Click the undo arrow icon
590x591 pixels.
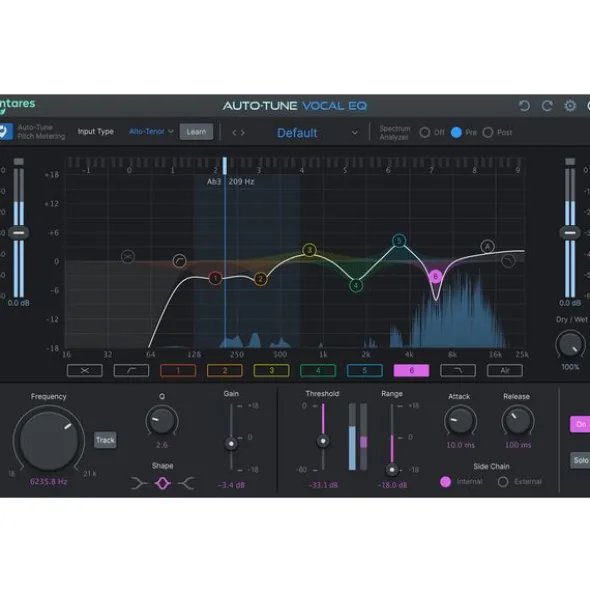524,106
